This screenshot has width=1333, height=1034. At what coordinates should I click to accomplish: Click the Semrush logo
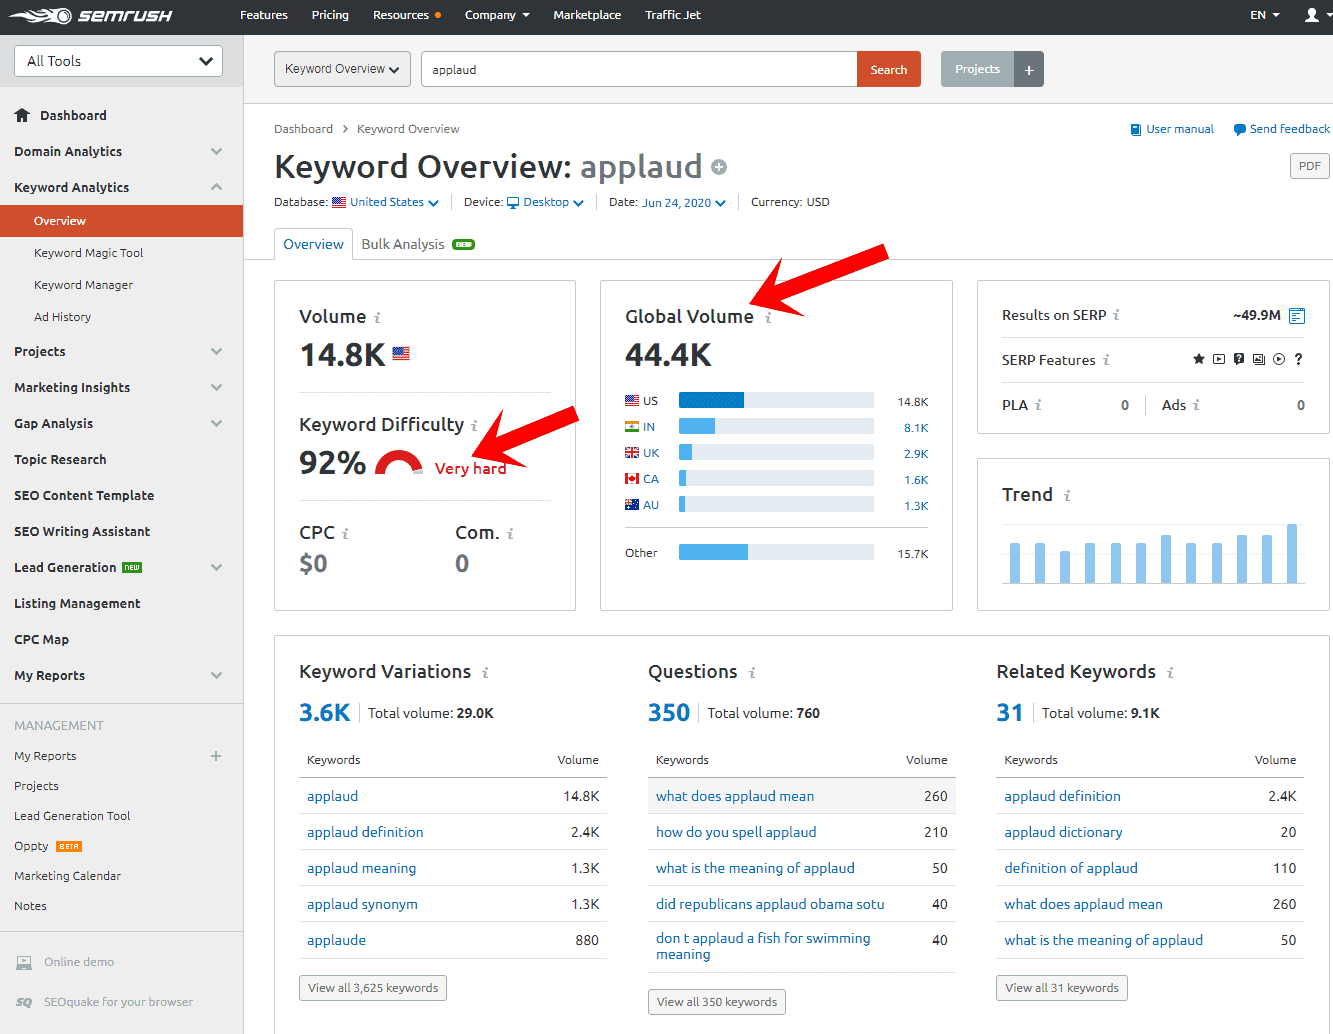pyautogui.click(x=91, y=15)
